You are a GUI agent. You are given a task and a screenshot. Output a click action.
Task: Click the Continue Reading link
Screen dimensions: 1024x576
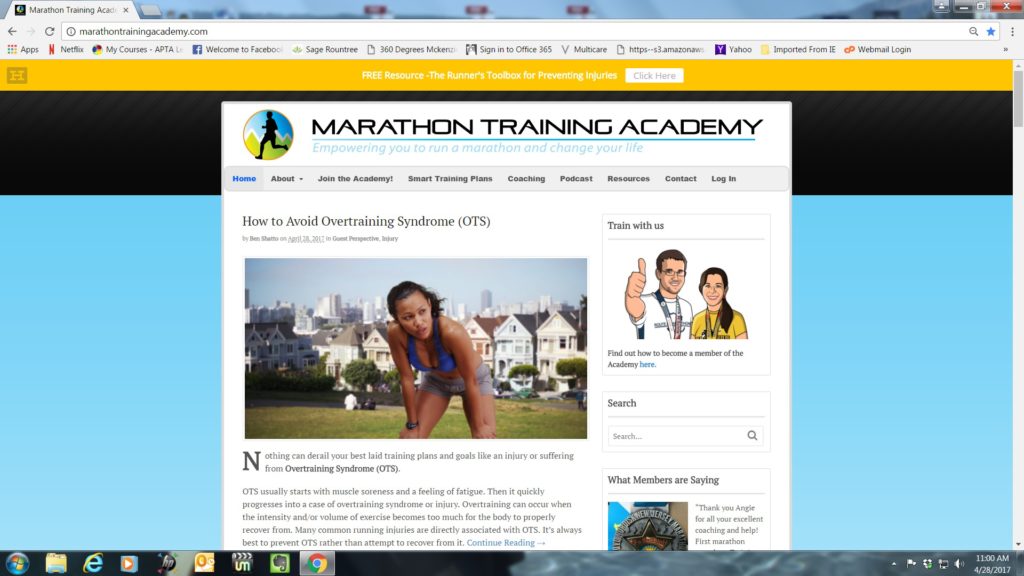[505, 543]
